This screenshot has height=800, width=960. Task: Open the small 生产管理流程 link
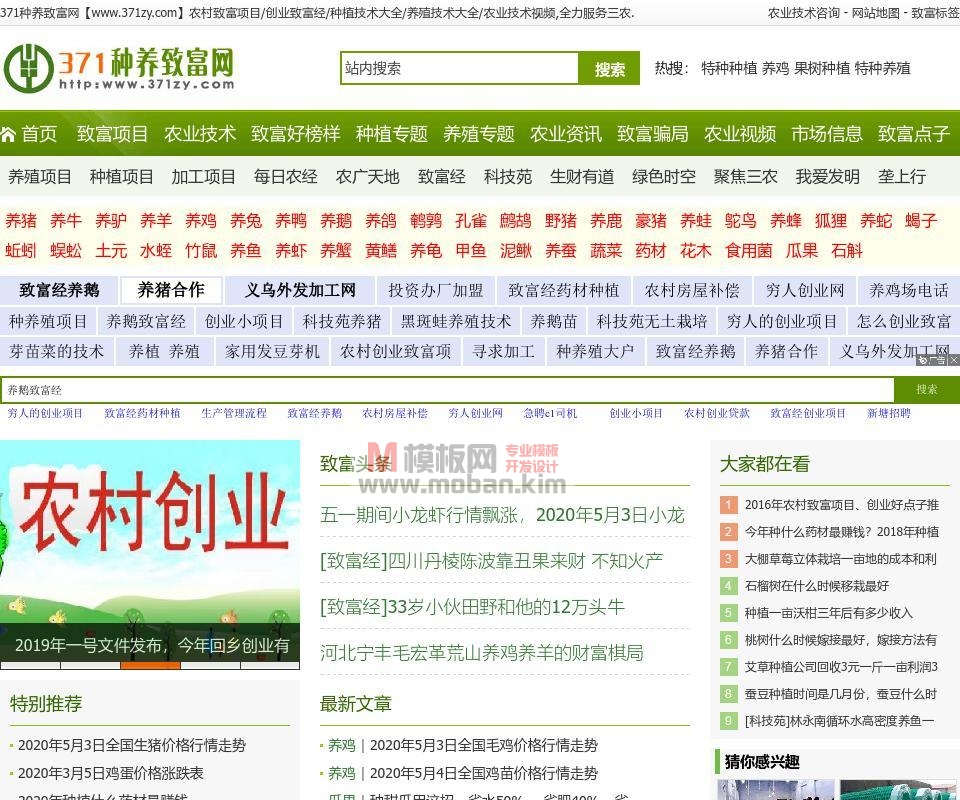point(234,413)
